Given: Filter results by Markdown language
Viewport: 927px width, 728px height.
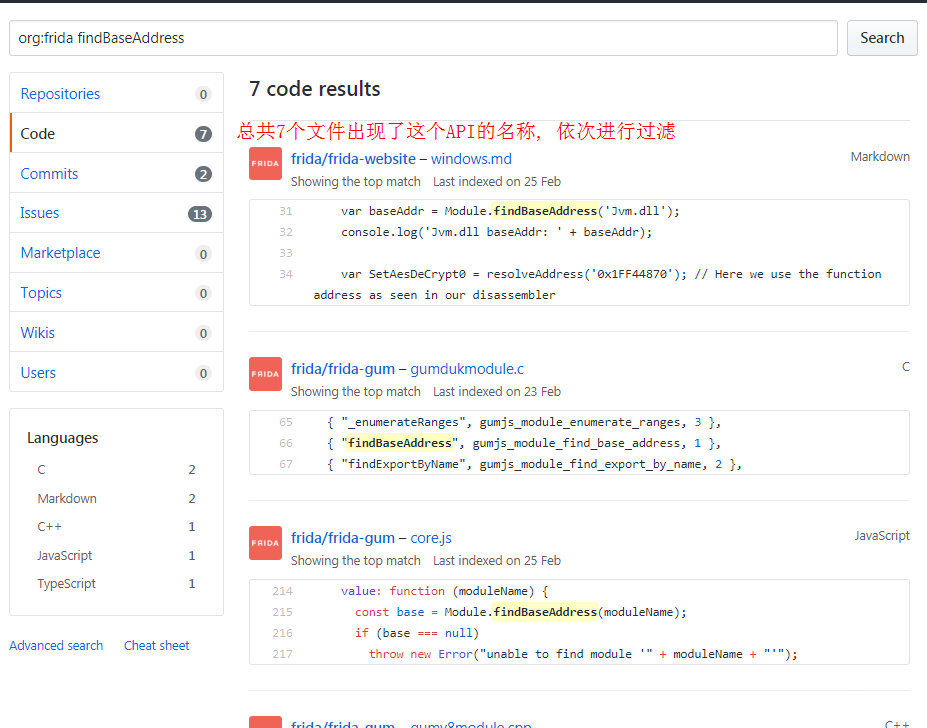Looking at the screenshot, I should pos(116,499).
